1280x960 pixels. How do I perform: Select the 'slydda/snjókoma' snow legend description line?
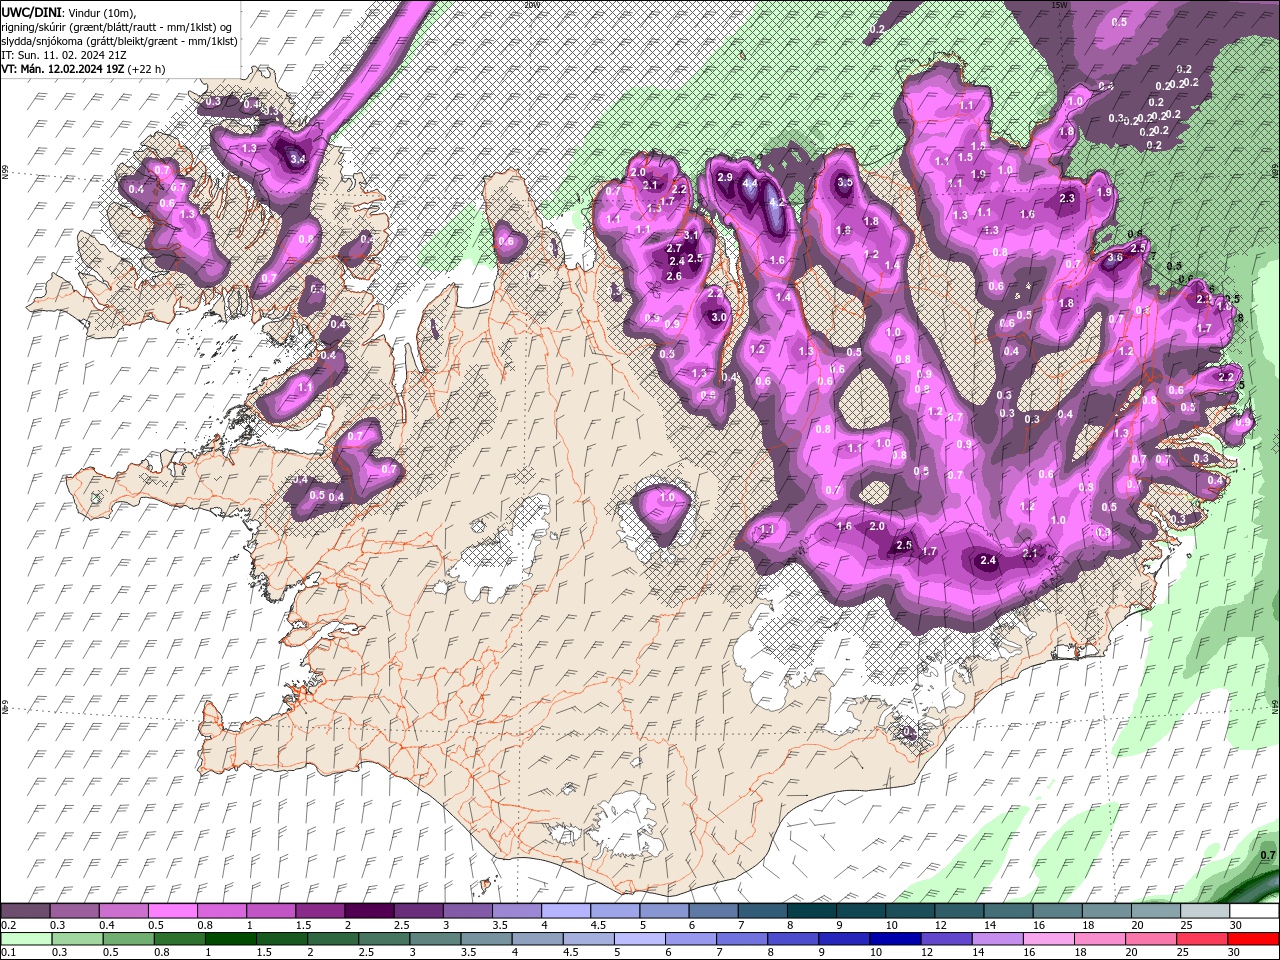coord(119,41)
